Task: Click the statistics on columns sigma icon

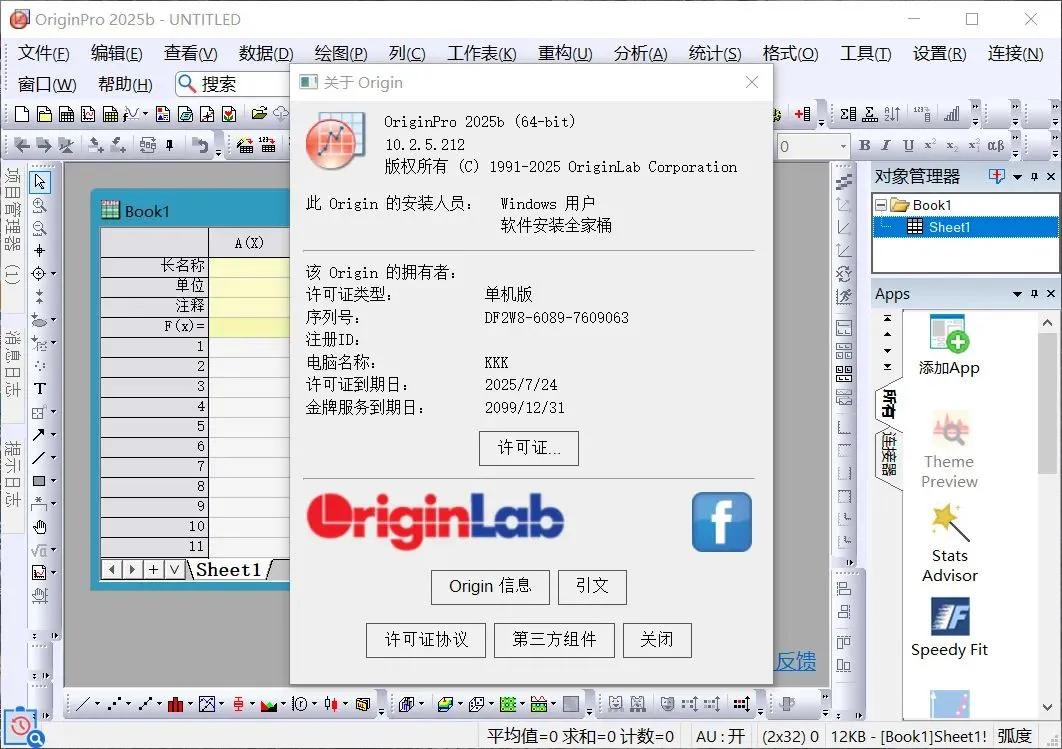Action: point(848,114)
